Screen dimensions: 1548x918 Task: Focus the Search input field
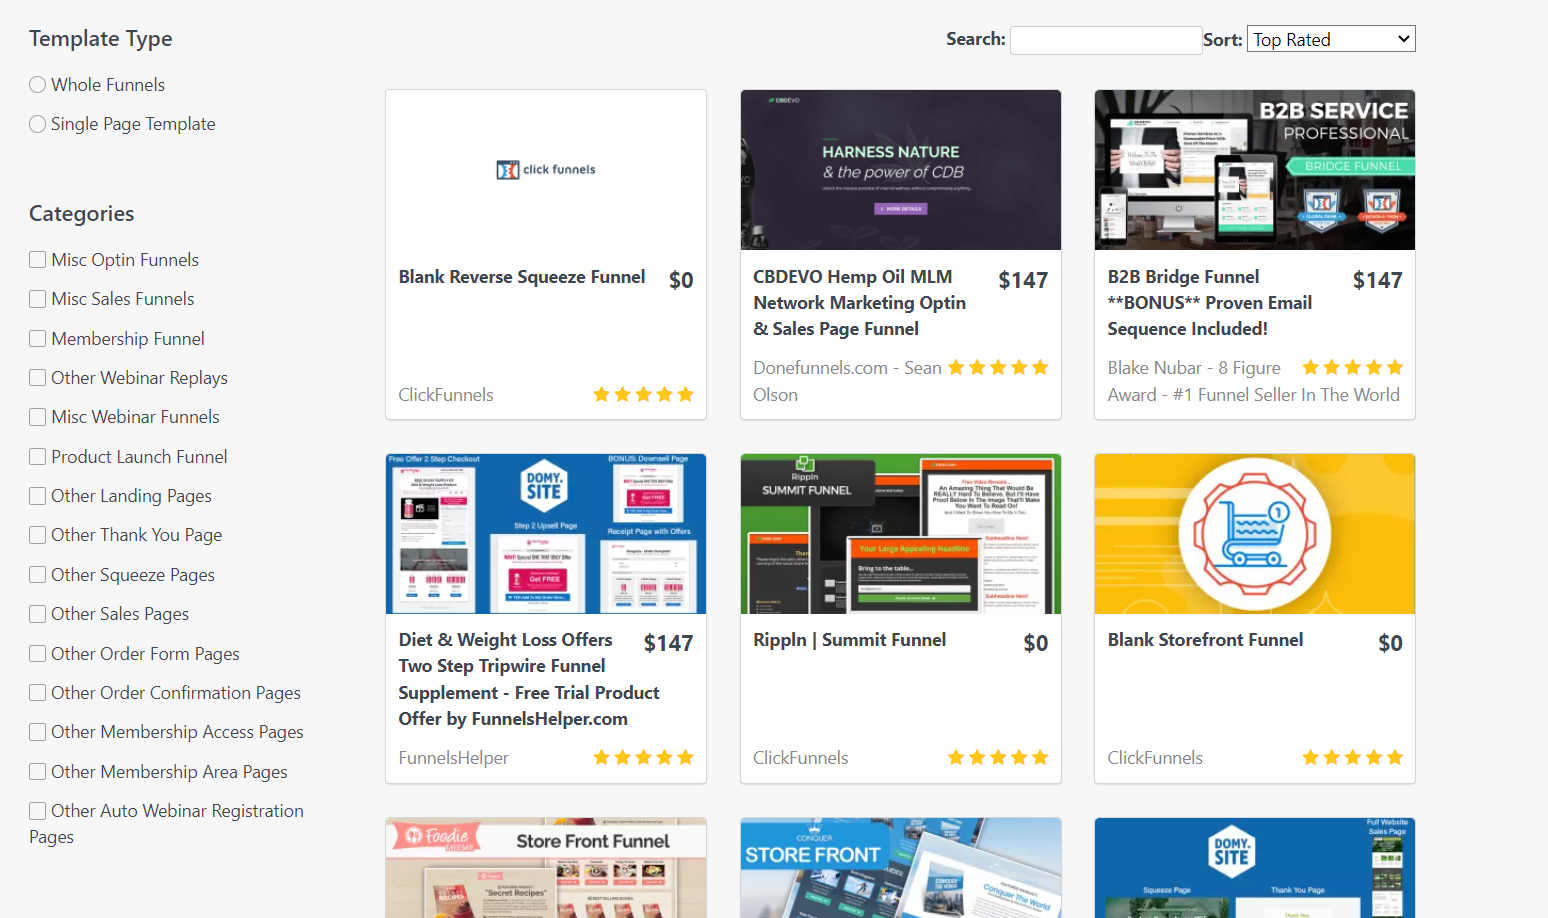tap(1106, 40)
